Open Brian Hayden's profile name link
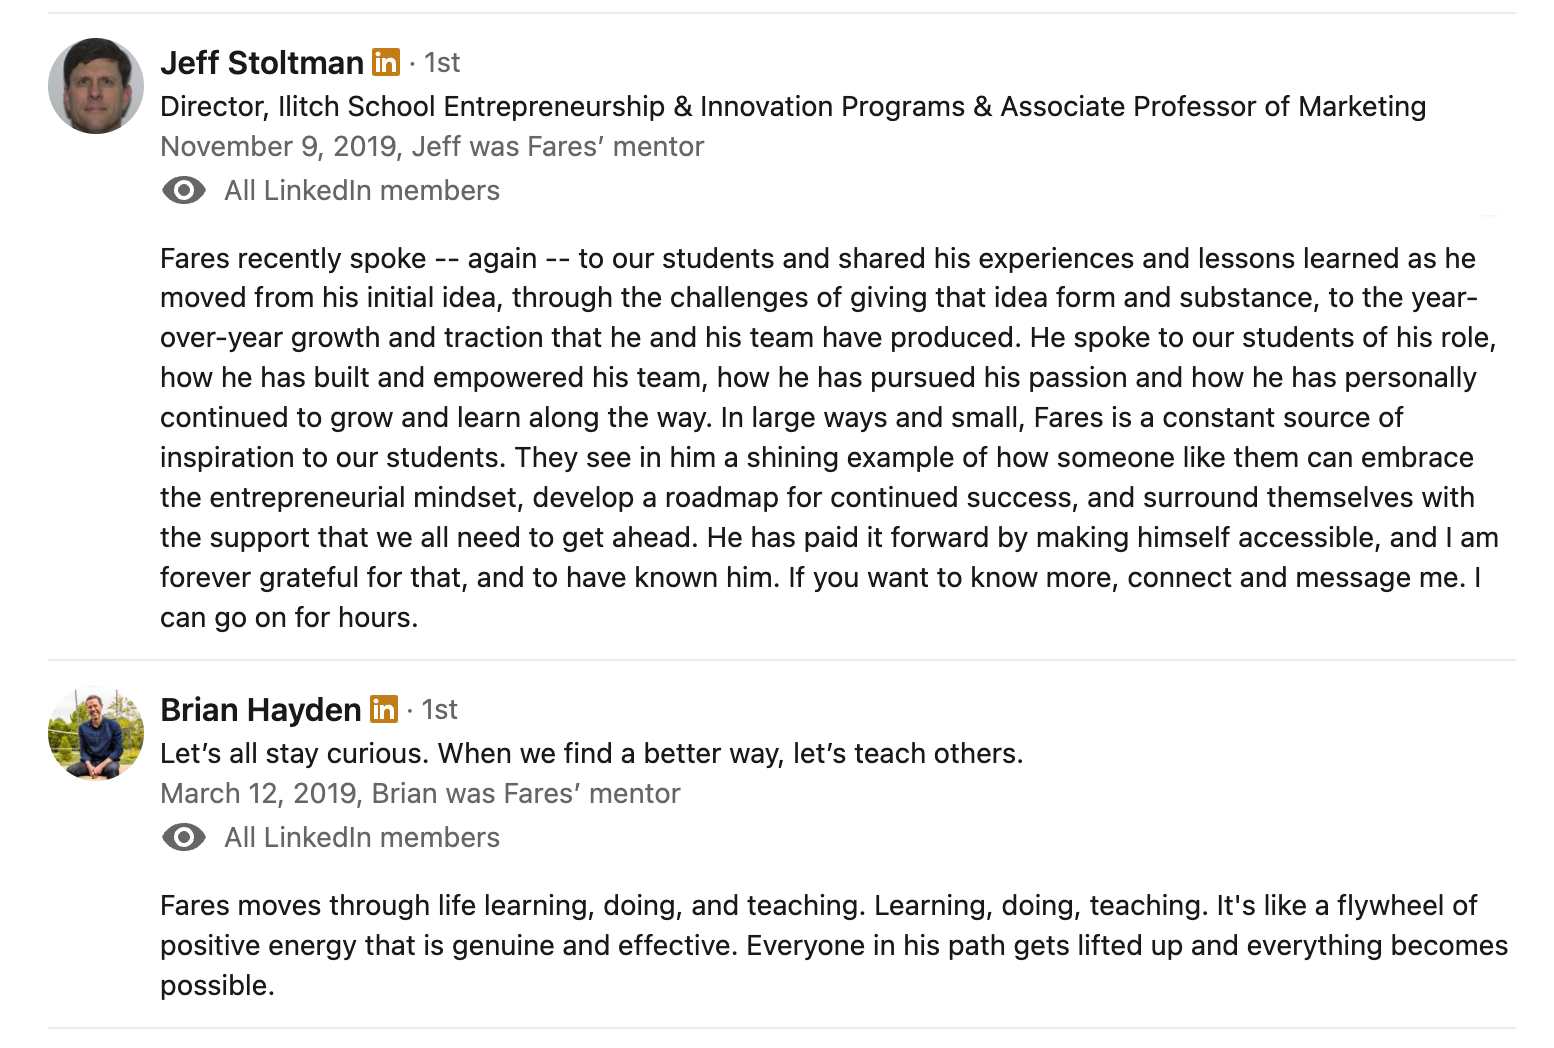Image resolution: width=1554 pixels, height=1048 pixels. pyautogui.click(x=260, y=710)
